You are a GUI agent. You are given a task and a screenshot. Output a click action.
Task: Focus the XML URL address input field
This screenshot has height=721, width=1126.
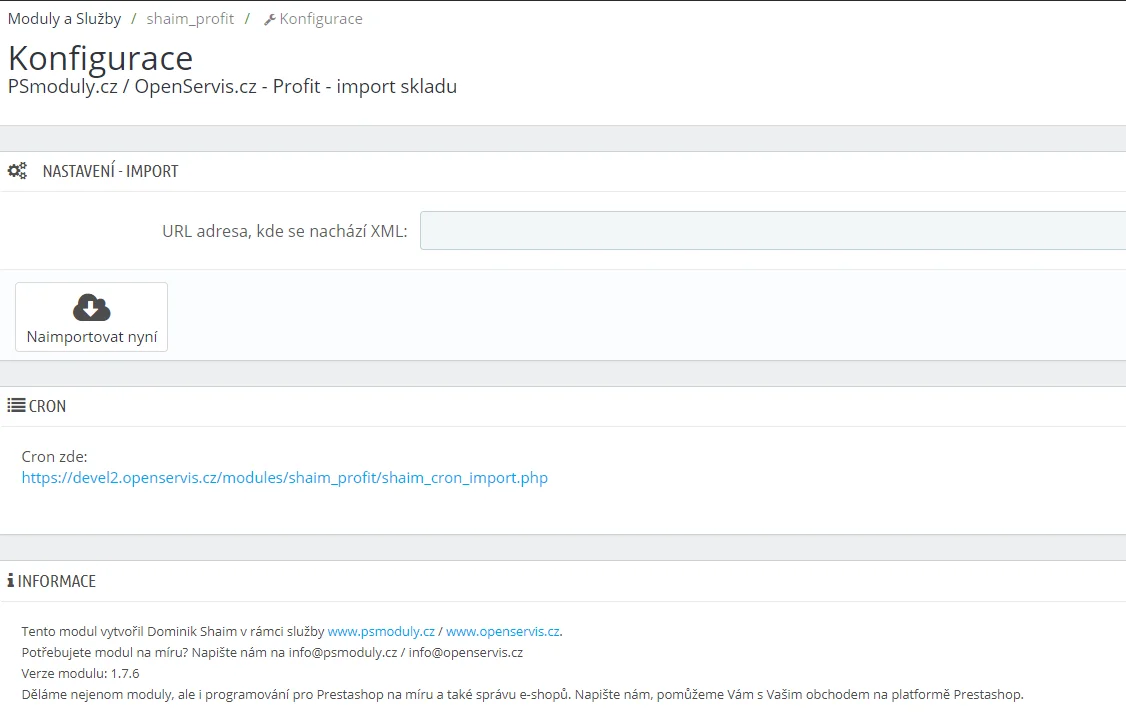[x=772, y=231]
